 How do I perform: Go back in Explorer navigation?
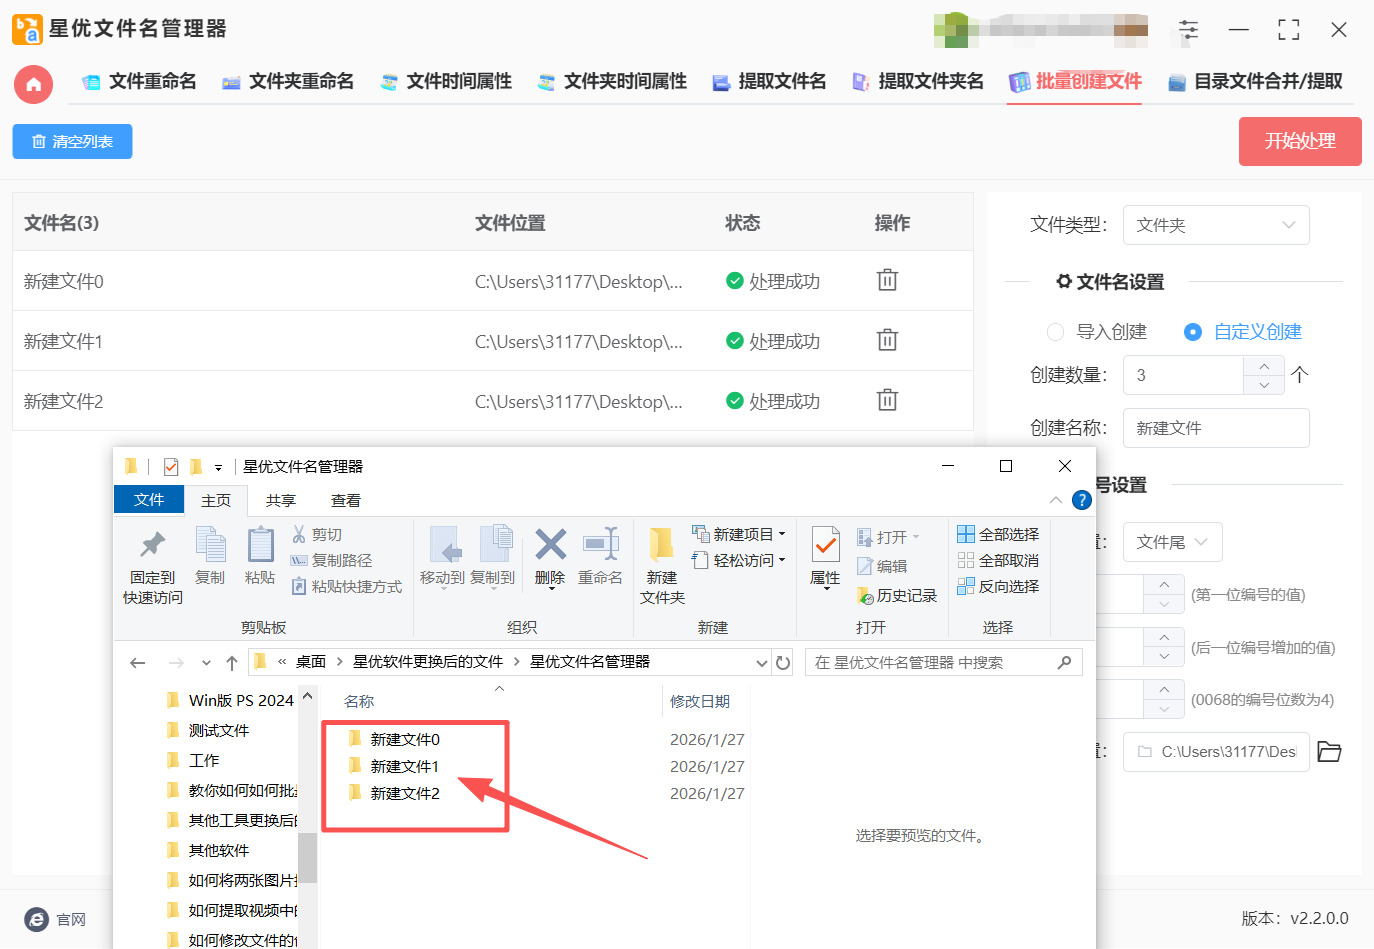[138, 662]
